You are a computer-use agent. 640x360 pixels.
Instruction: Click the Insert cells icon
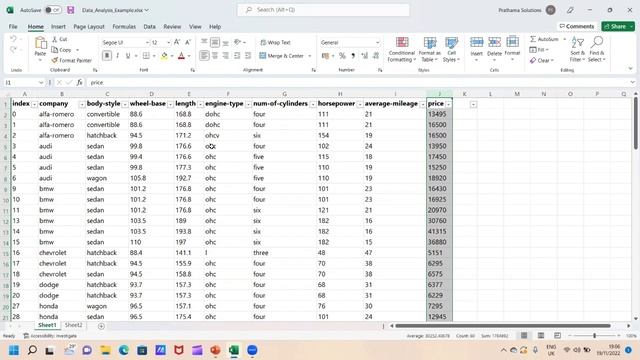pos(476,42)
